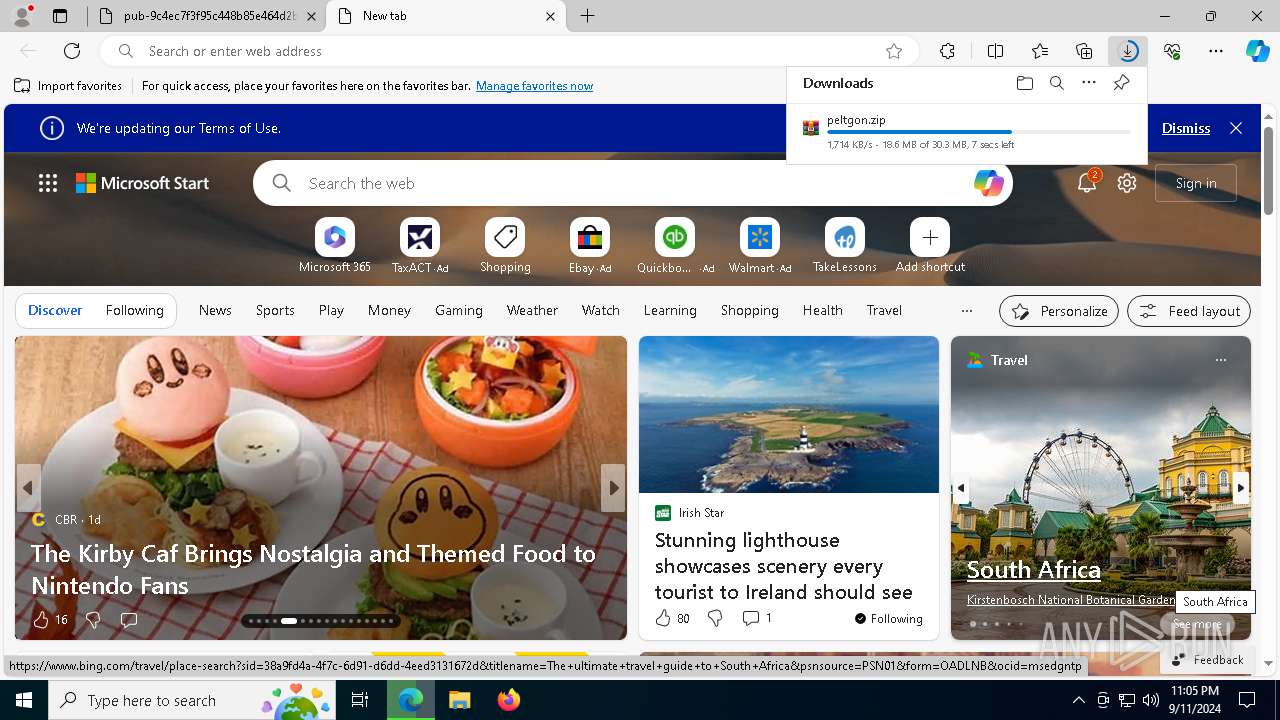
Task: Open the Shopping shortcut tile
Action: tap(505, 246)
